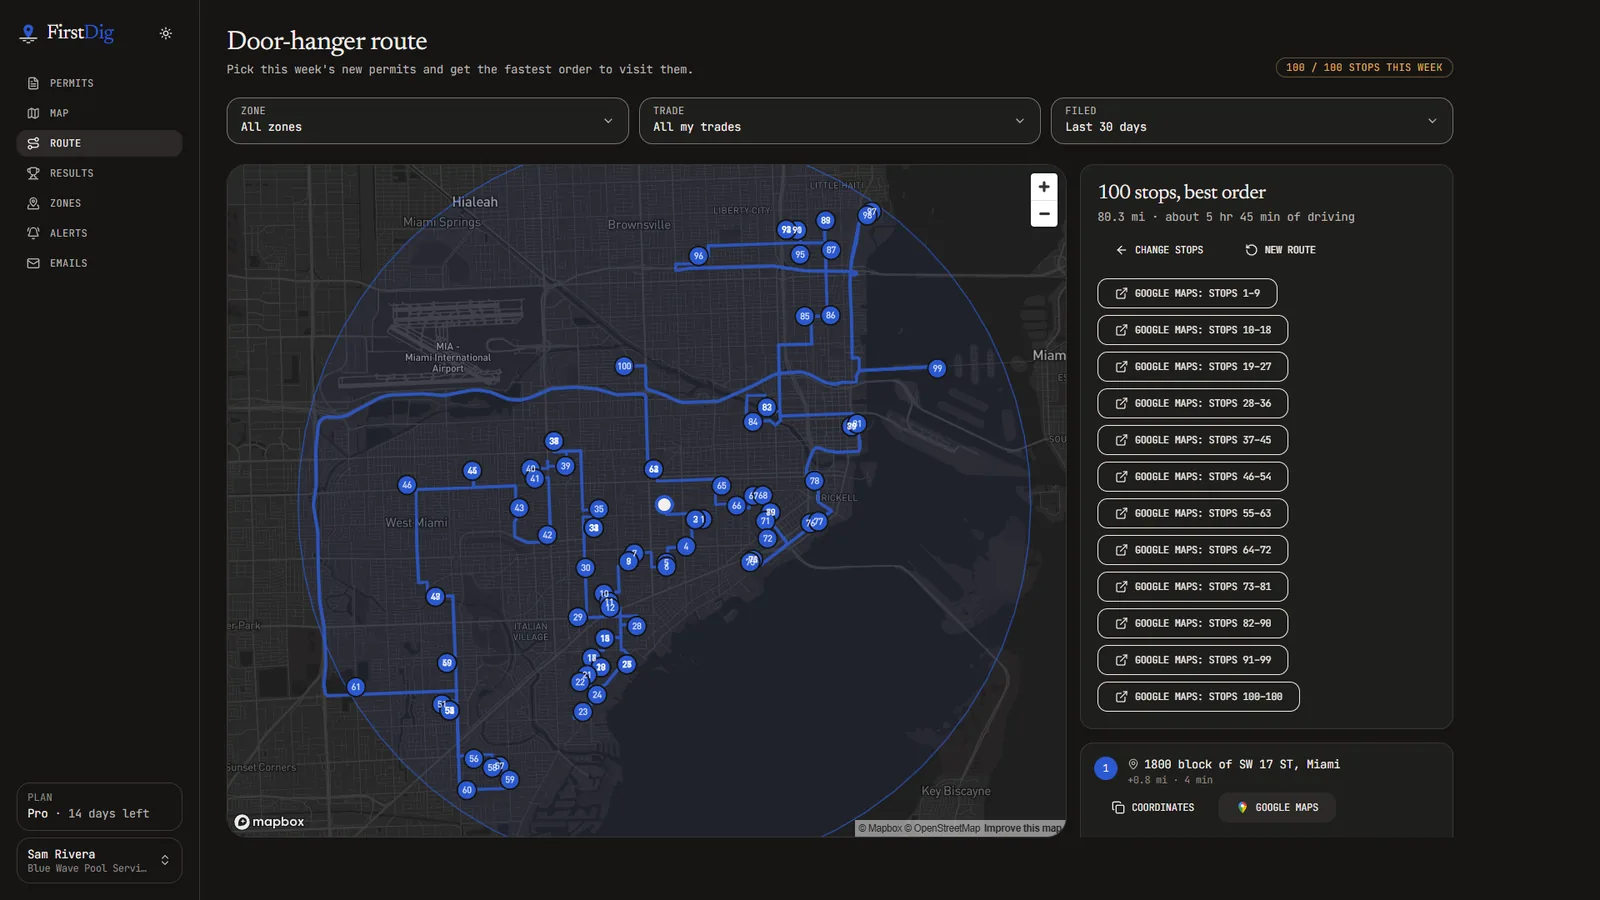Open the Trade dropdown showing All my trades

tap(839, 120)
